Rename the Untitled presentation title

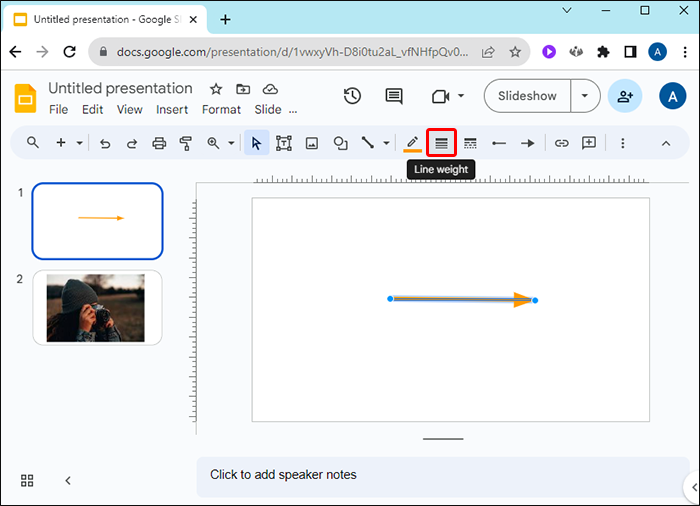[120, 88]
